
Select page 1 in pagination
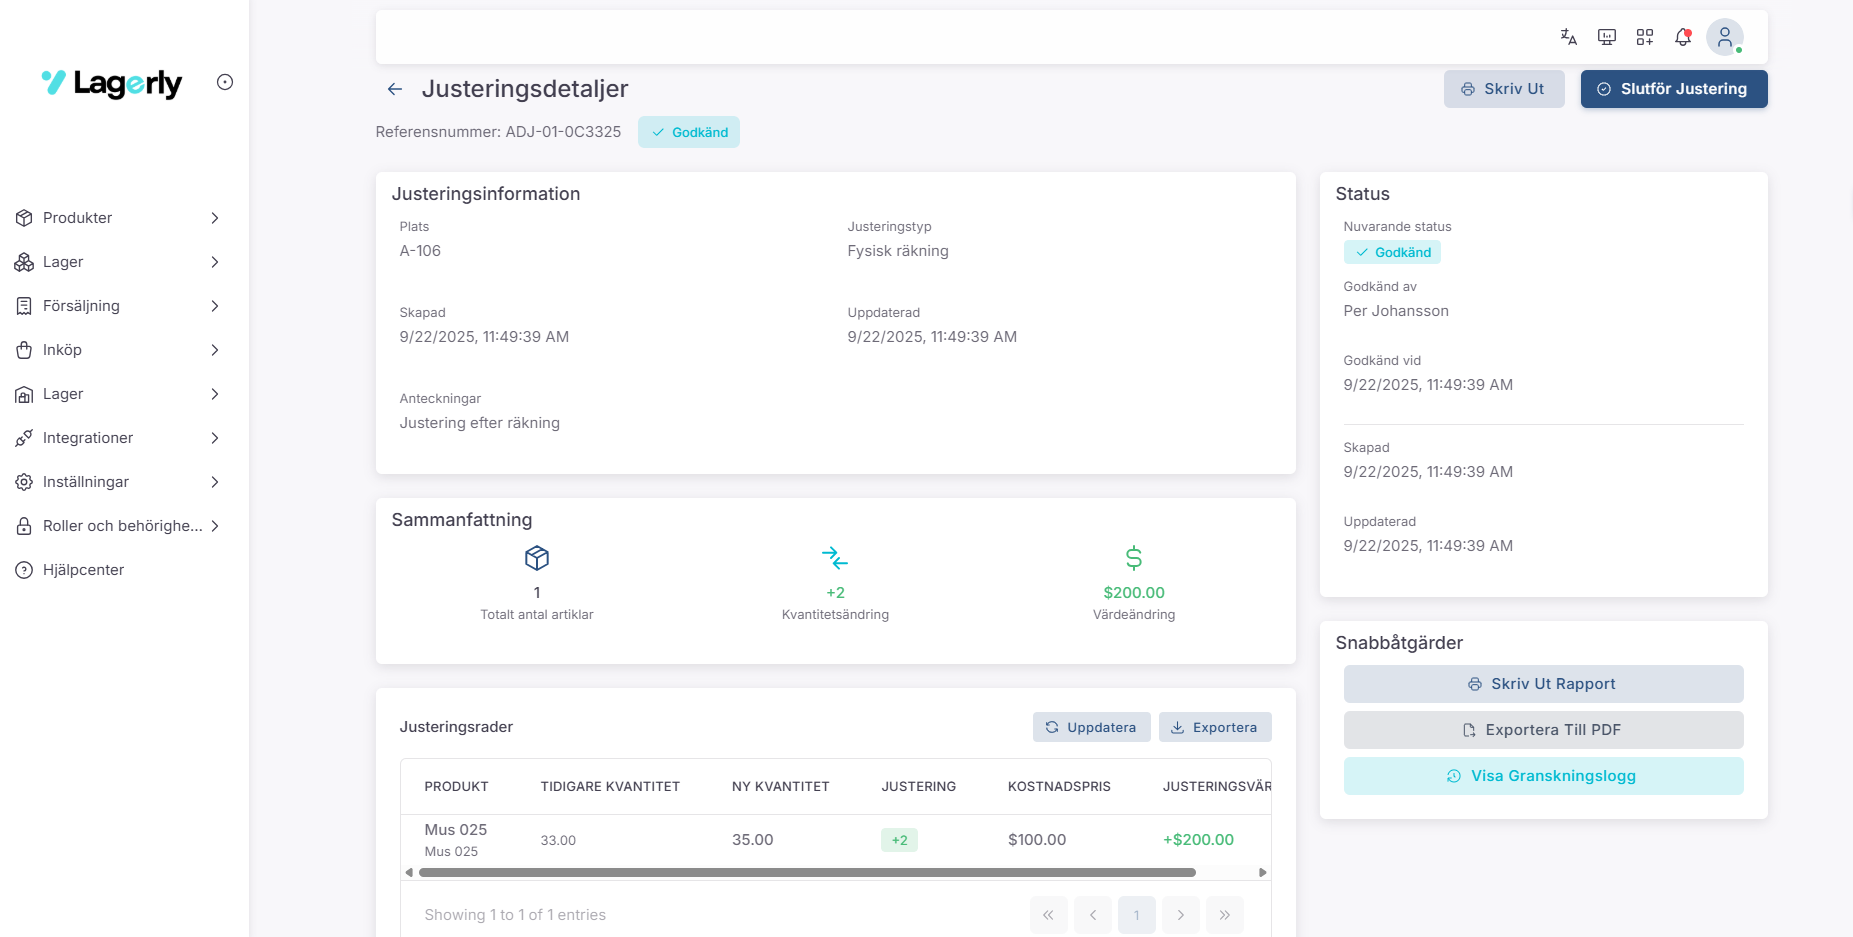tap(1136, 915)
